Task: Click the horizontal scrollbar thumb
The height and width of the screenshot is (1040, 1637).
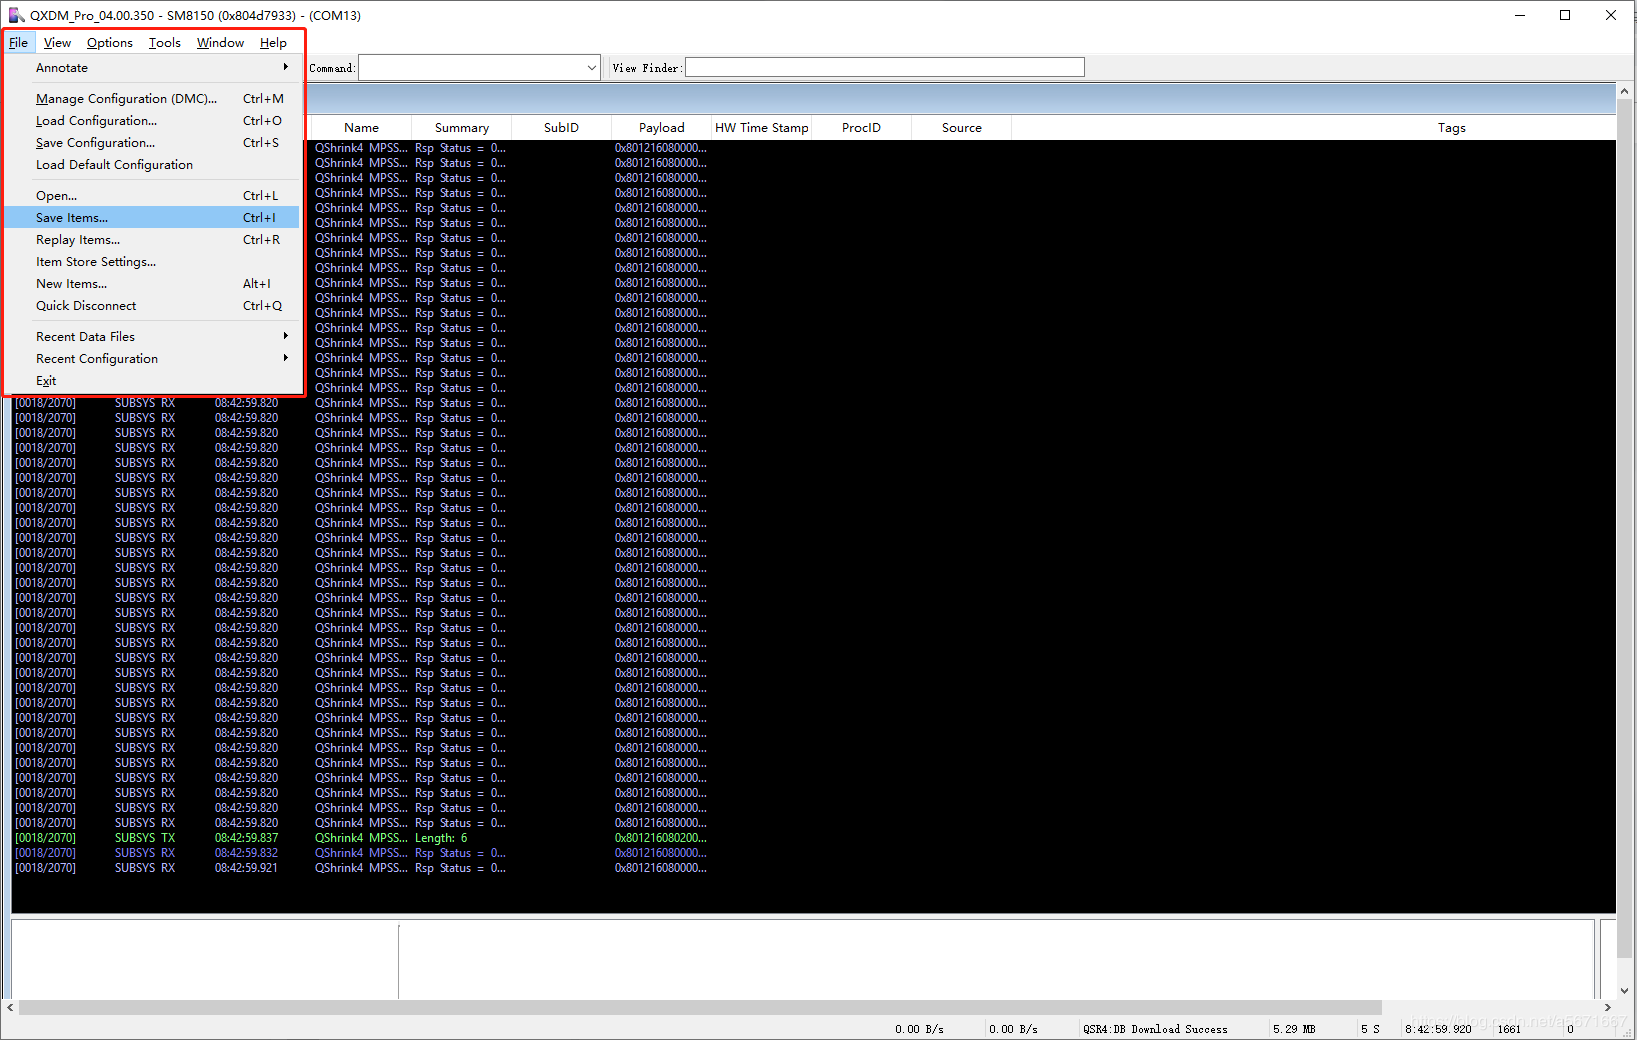Action: tap(700, 1007)
